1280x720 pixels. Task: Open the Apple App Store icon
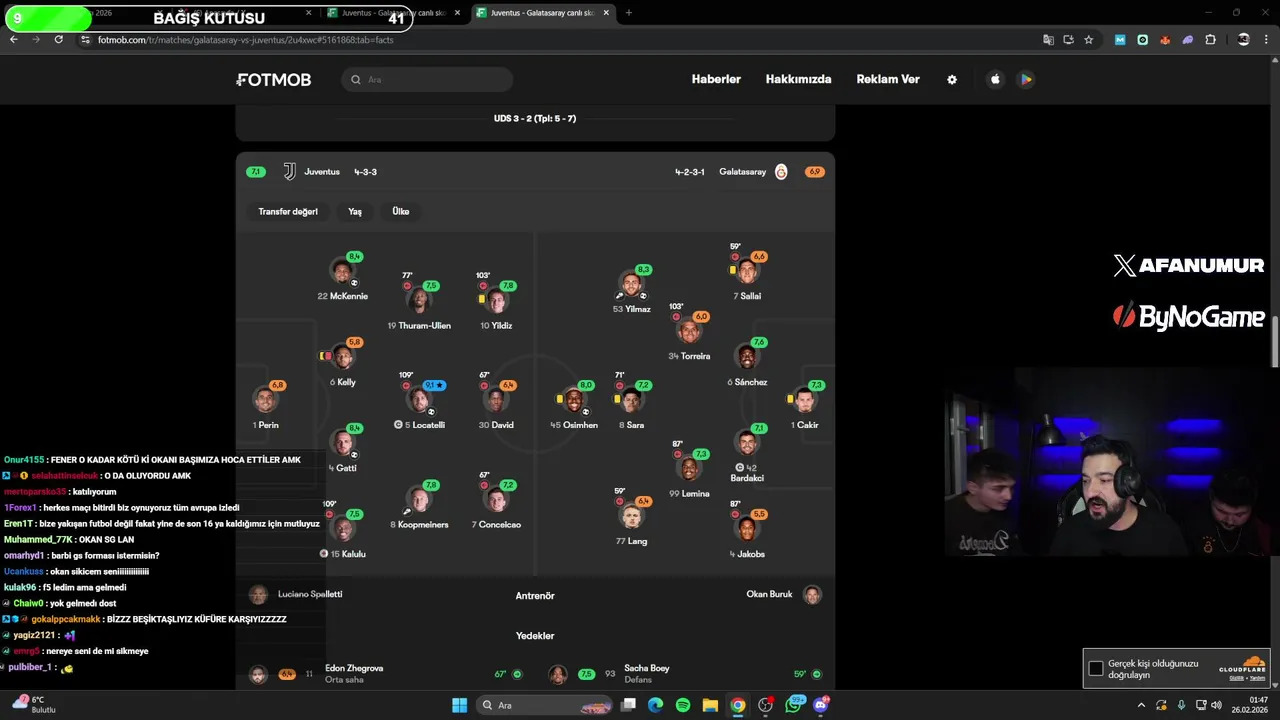995,80
